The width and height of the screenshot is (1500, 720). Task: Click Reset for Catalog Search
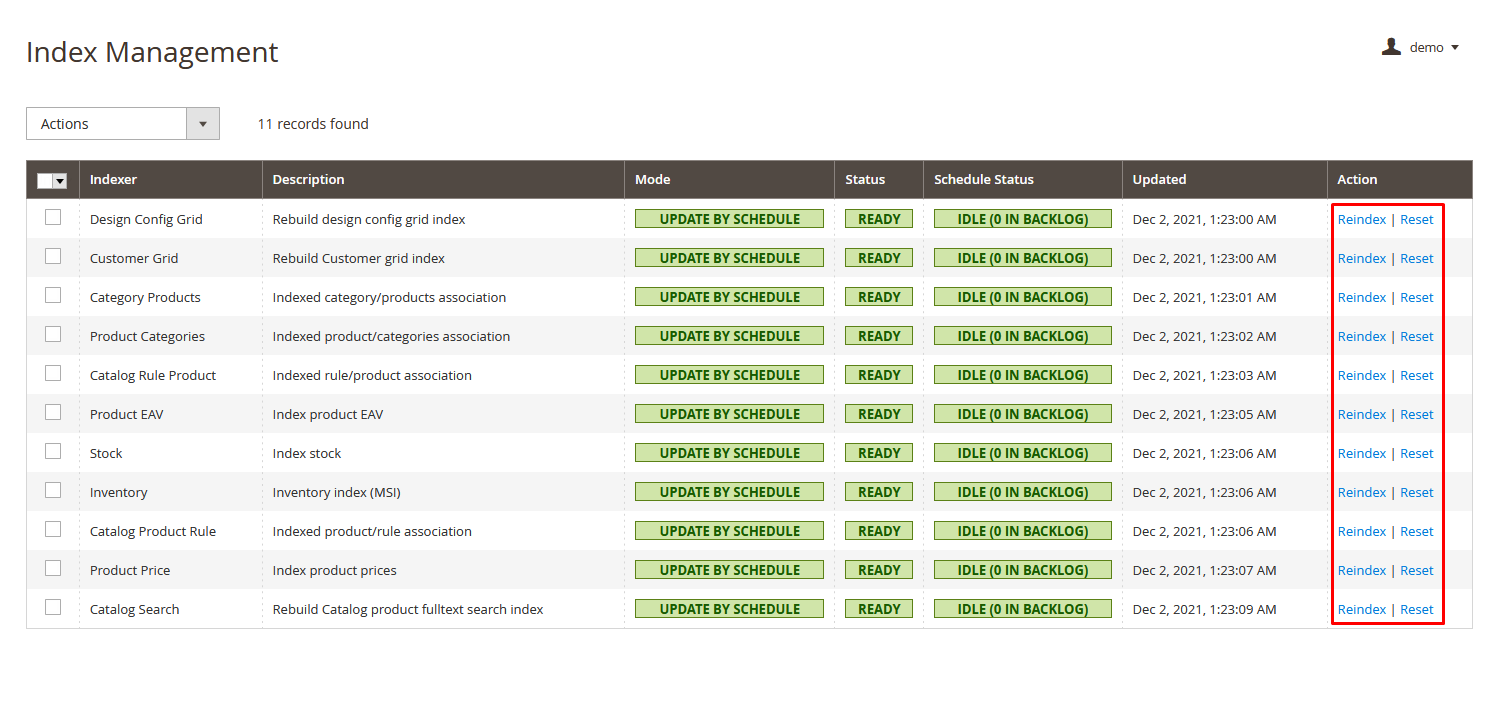pos(1416,609)
